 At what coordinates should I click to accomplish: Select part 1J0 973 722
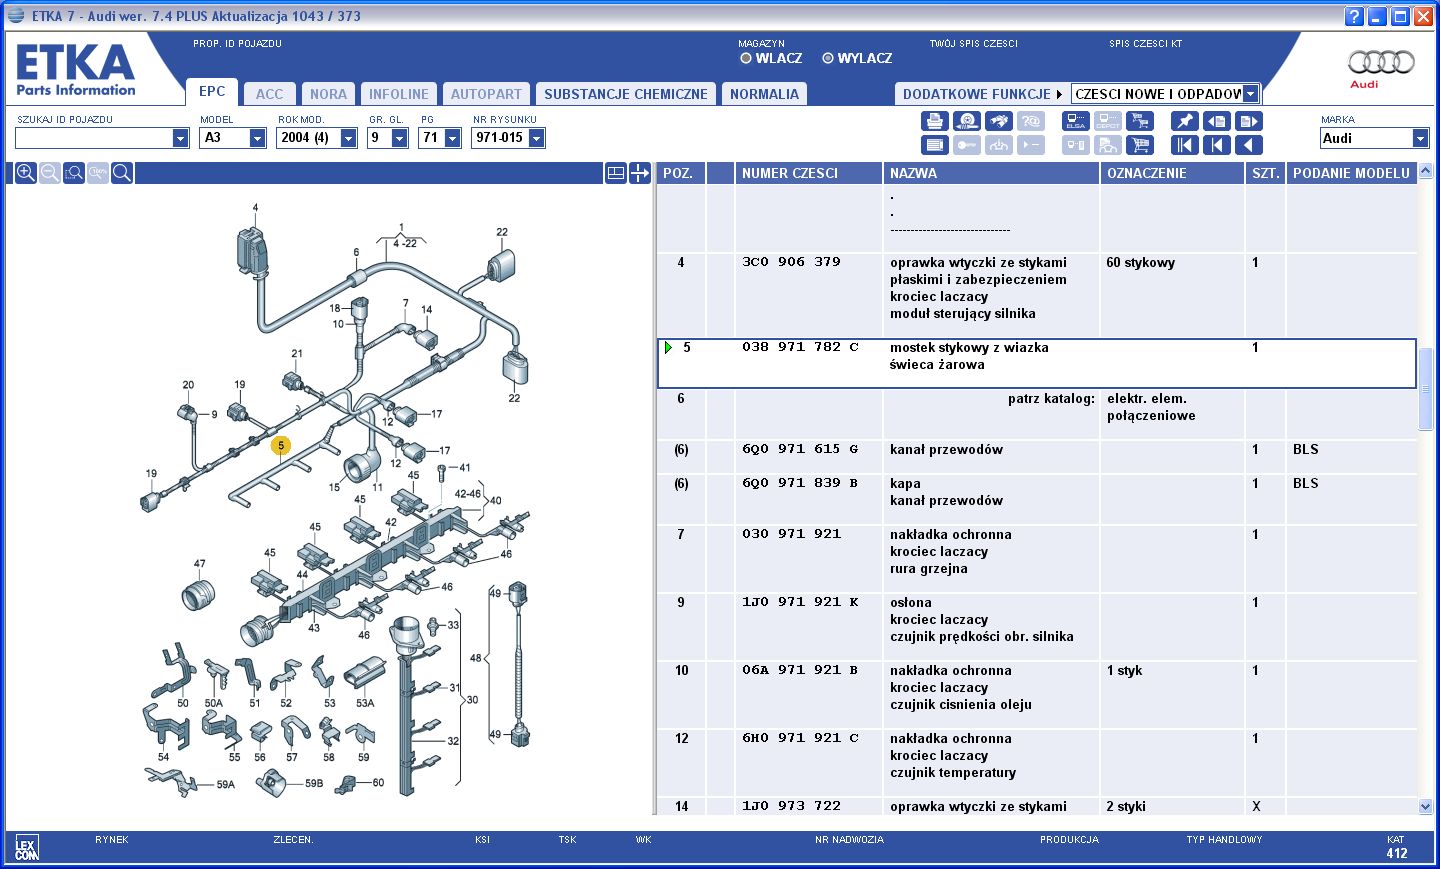coord(791,806)
